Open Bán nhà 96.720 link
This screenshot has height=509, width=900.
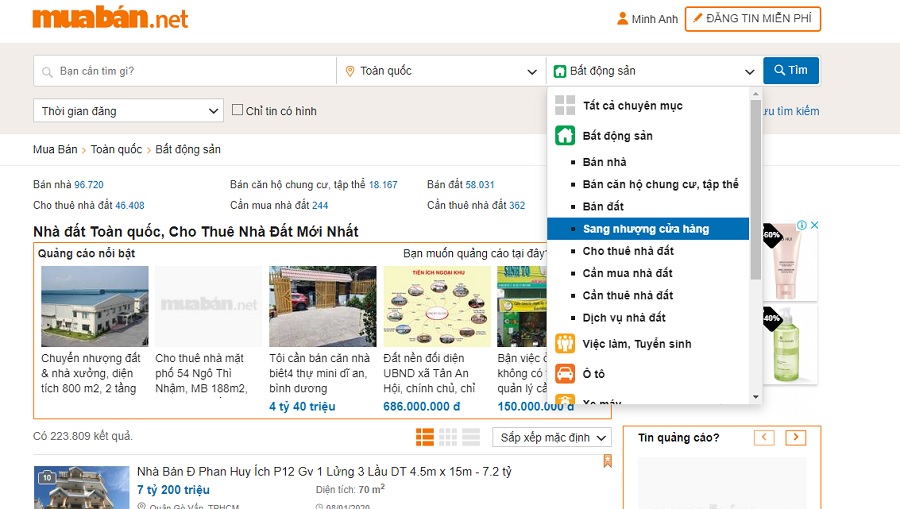pyautogui.click(x=68, y=185)
